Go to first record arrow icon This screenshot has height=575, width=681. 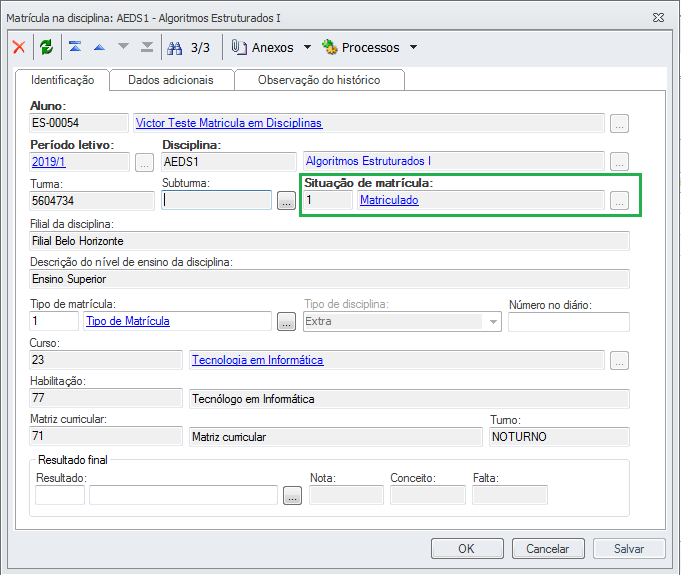[75, 46]
